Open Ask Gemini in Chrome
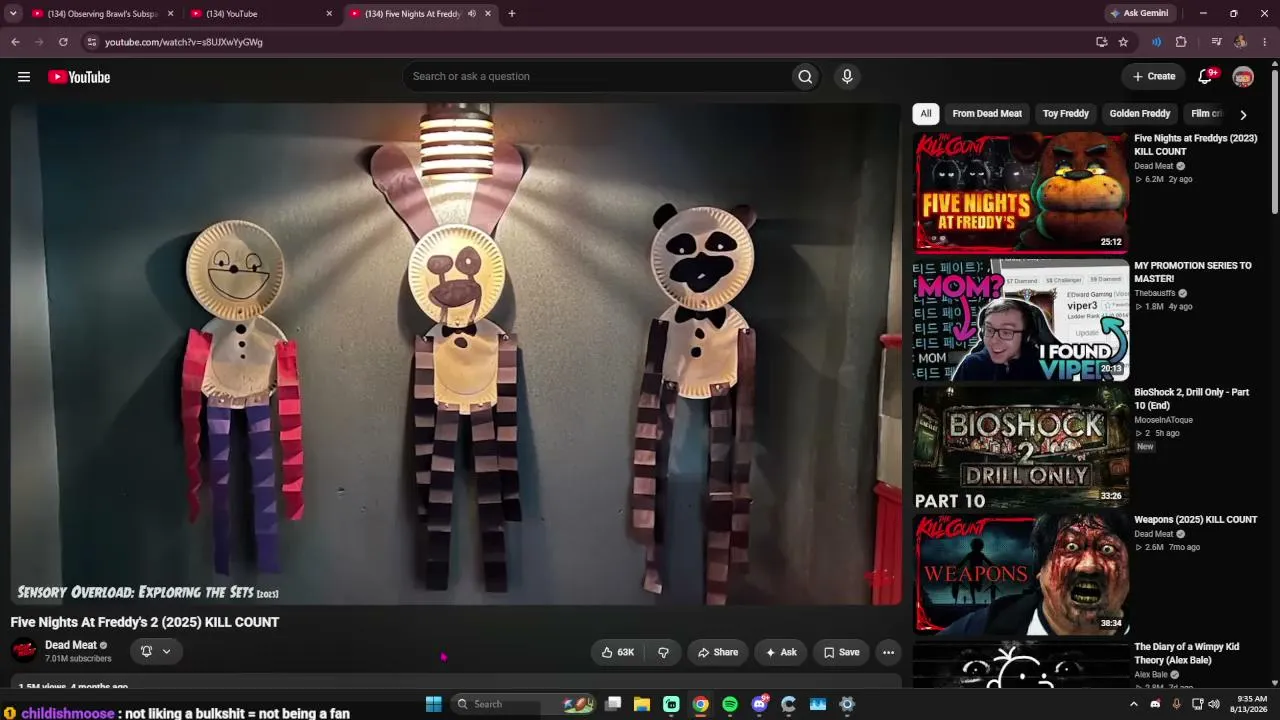This screenshot has width=1280, height=720. point(1139,14)
